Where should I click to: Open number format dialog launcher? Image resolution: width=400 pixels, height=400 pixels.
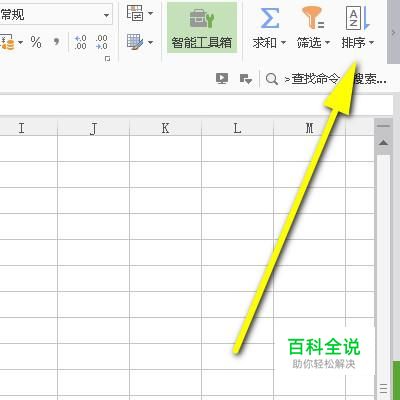coord(107,59)
